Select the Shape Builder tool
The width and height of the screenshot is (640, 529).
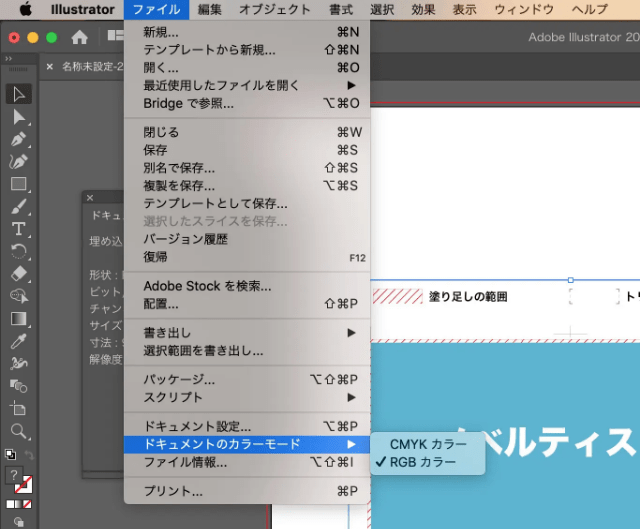[x=18, y=296]
